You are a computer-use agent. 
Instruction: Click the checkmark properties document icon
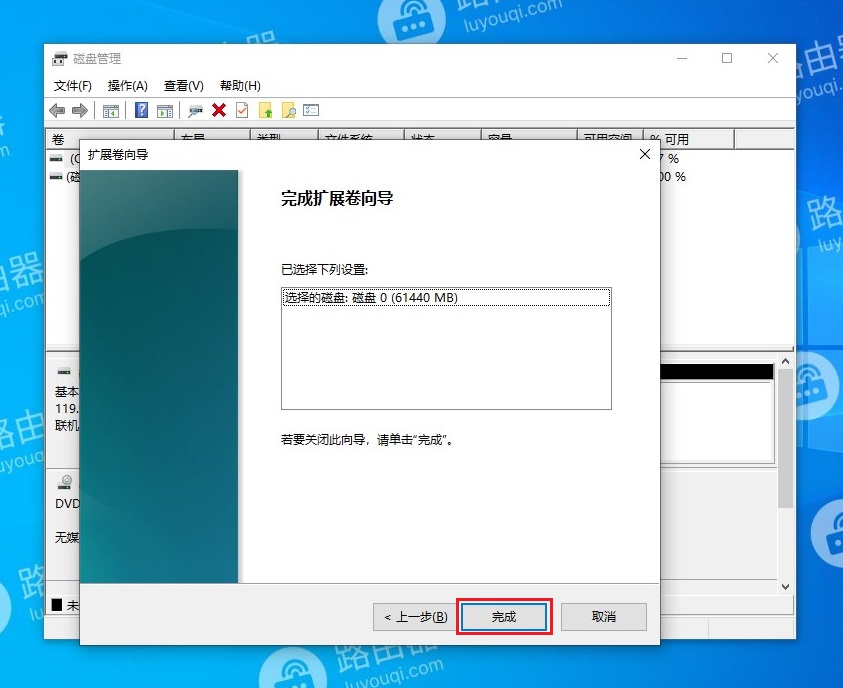242,110
